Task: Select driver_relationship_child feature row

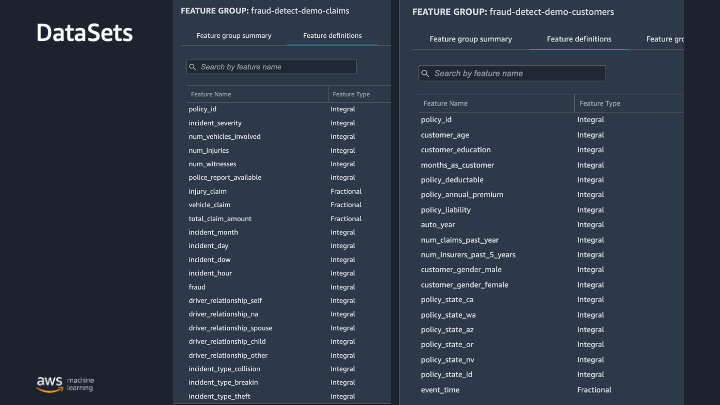Action: tap(288, 342)
